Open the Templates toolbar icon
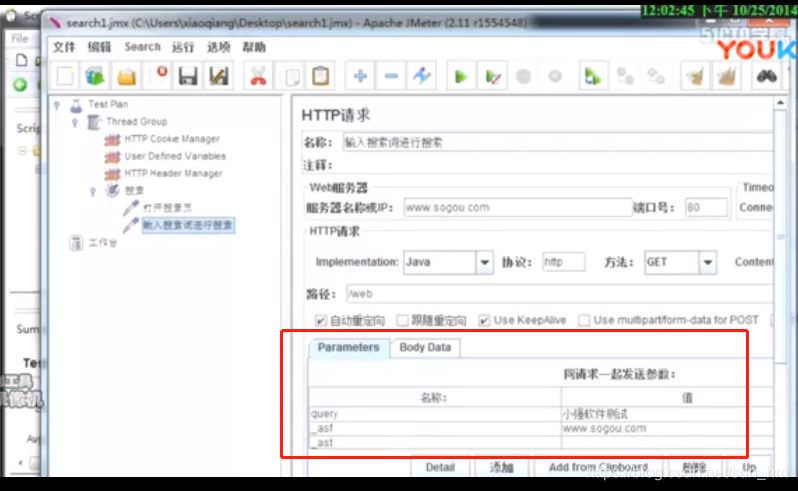The width and height of the screenshot is (798, 491). tap(95, 76)
